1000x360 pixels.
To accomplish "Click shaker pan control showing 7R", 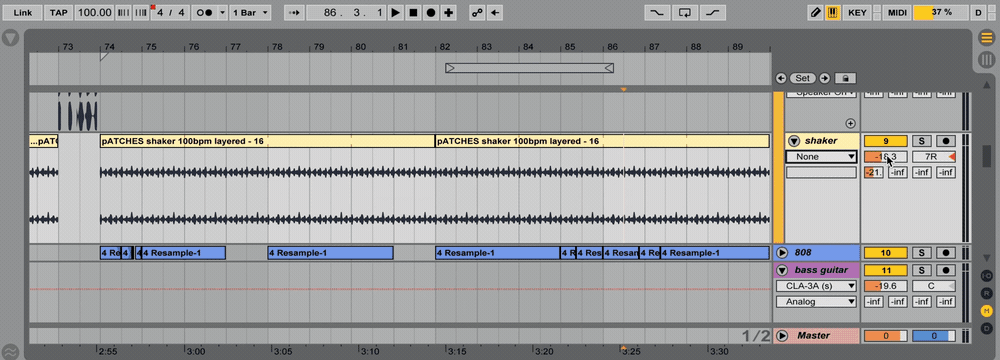I will click(x=934, y=157).
